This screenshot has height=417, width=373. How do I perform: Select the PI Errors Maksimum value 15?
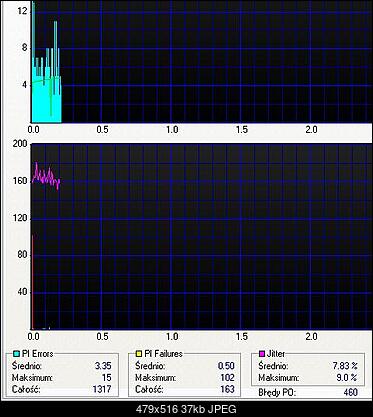tap(107, 378)
